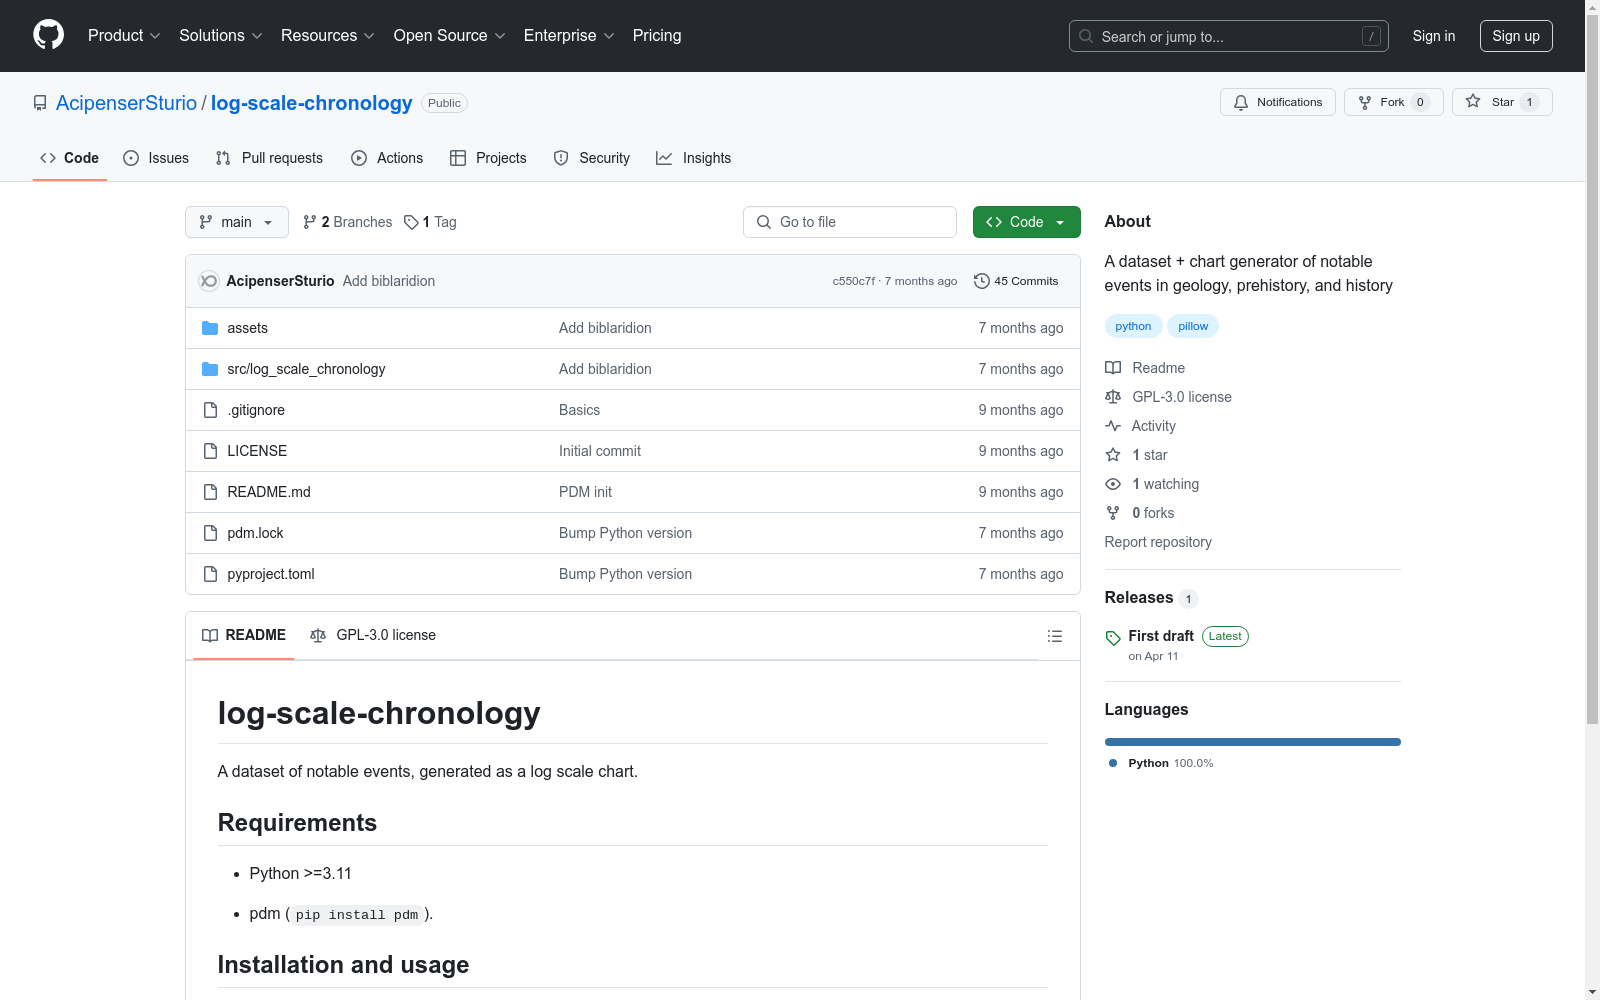Click the tag icon beside 1 Tag
The width and height of the screenshot is (1600, 1000).
(411, 222)
